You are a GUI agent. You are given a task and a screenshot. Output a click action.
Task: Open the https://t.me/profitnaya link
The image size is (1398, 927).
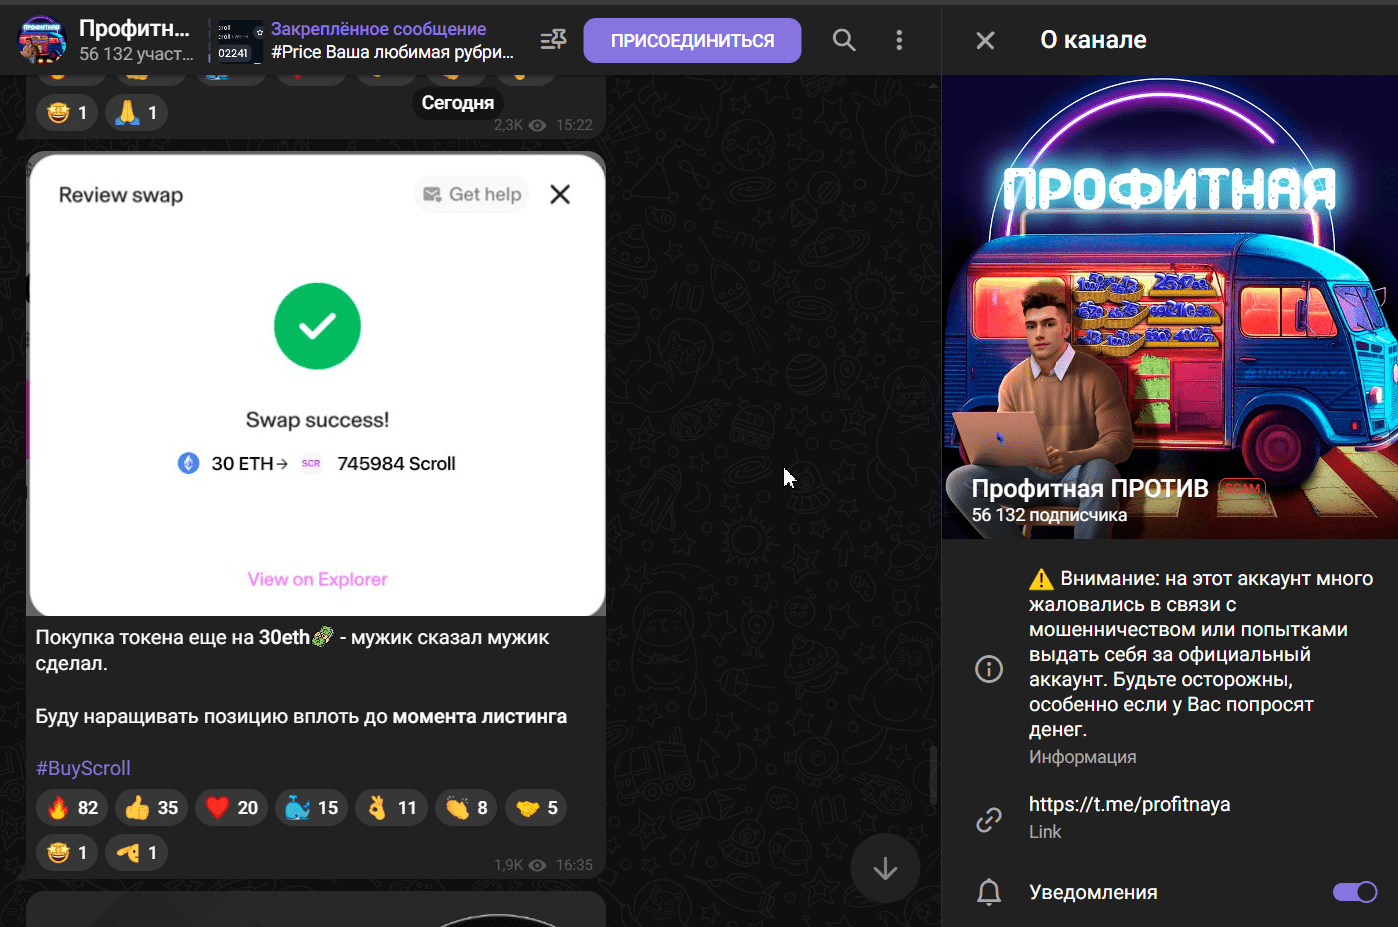tap(1129, 804)
